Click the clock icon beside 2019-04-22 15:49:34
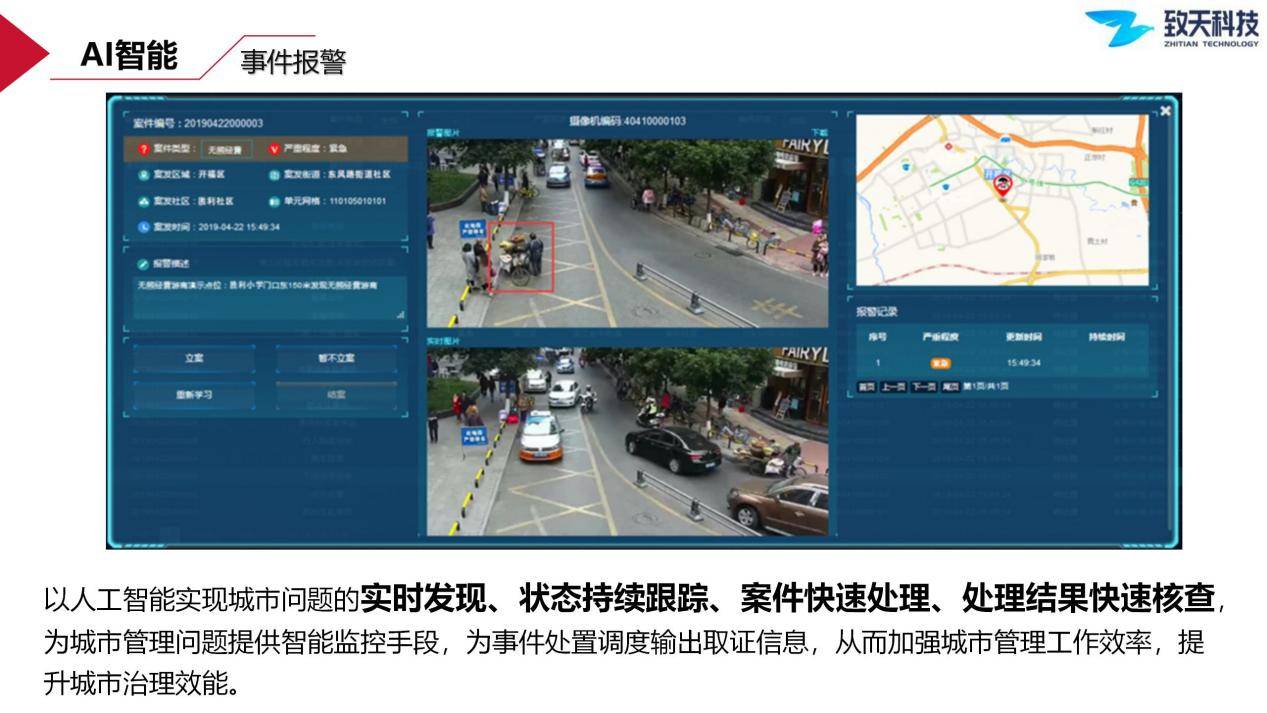 click(143, 227)
